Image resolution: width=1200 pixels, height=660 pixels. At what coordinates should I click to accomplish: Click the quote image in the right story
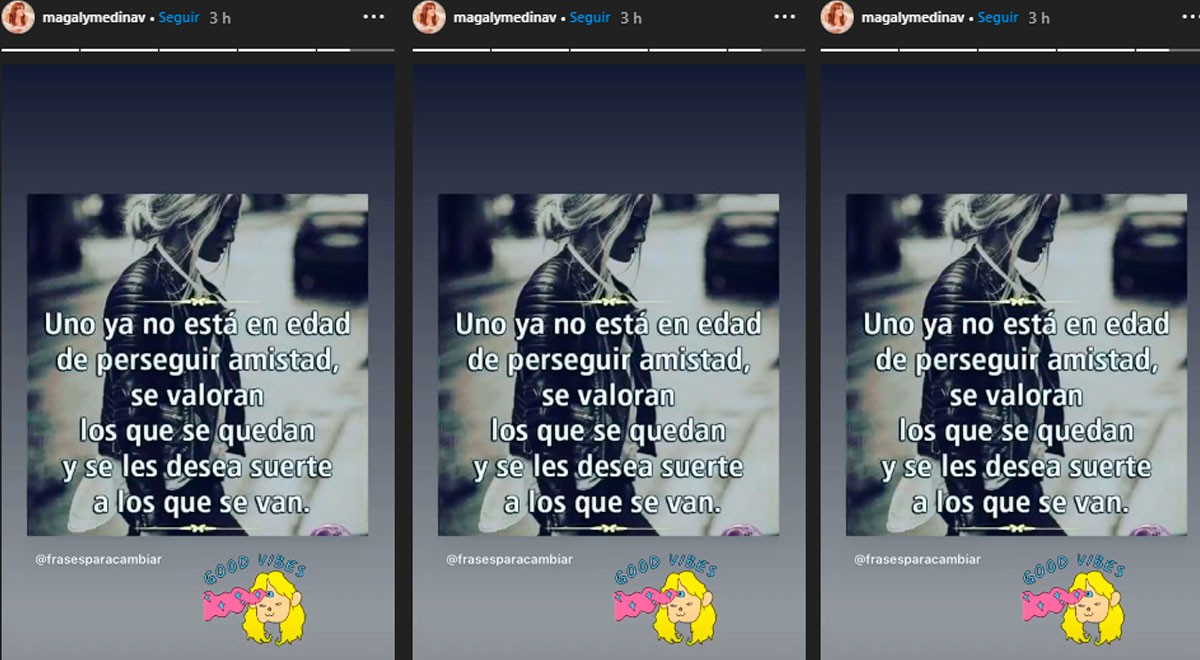coord(1016,365)
